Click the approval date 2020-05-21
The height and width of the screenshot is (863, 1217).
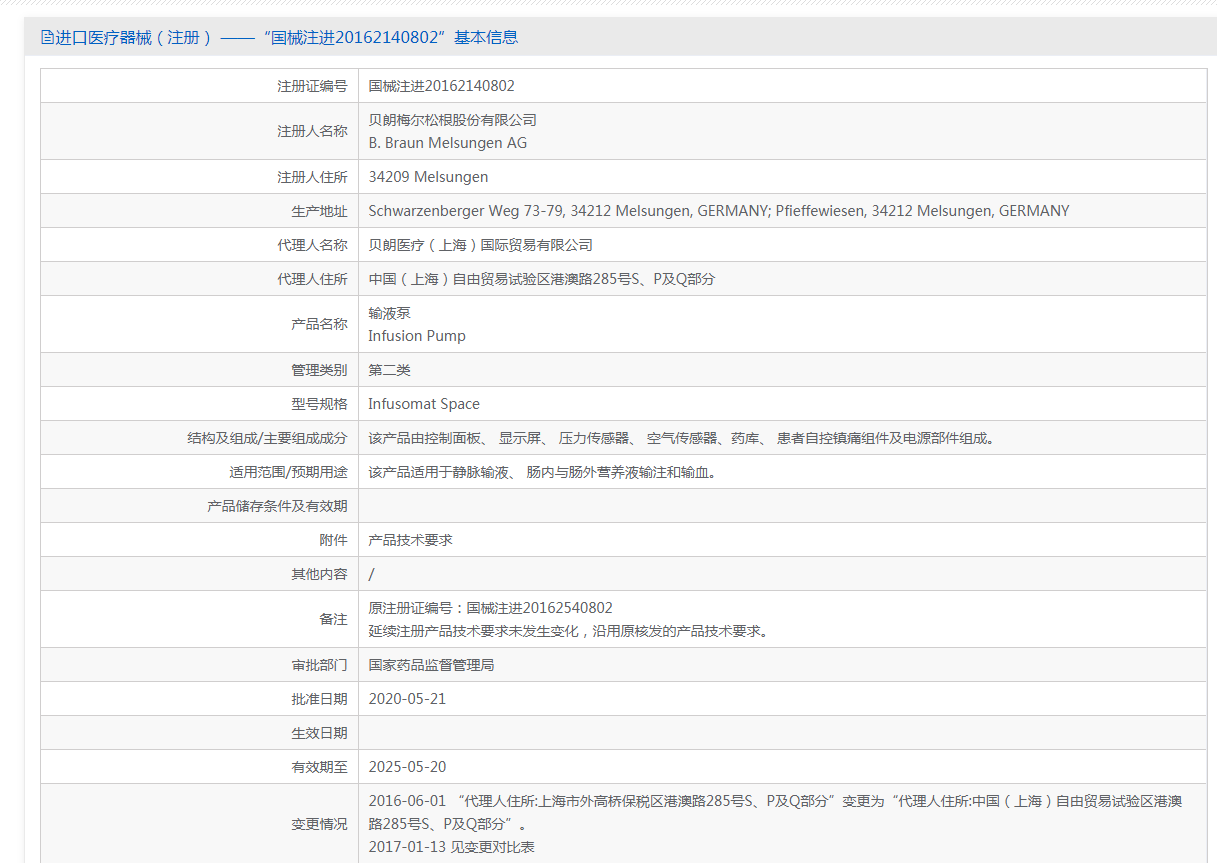click(x=407, y=699)
